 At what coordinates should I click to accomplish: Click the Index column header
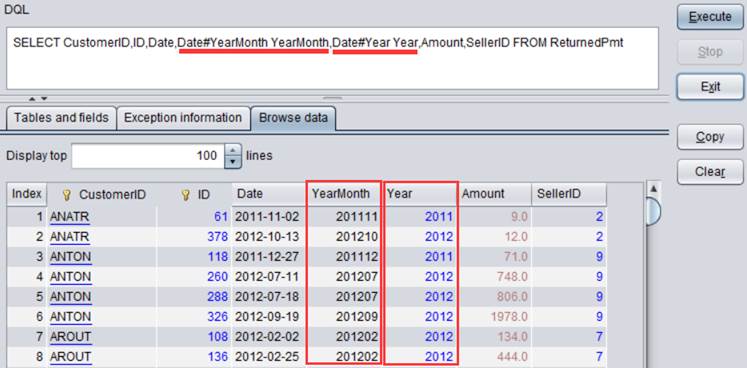pyautogui.click(x=27, y=194)
